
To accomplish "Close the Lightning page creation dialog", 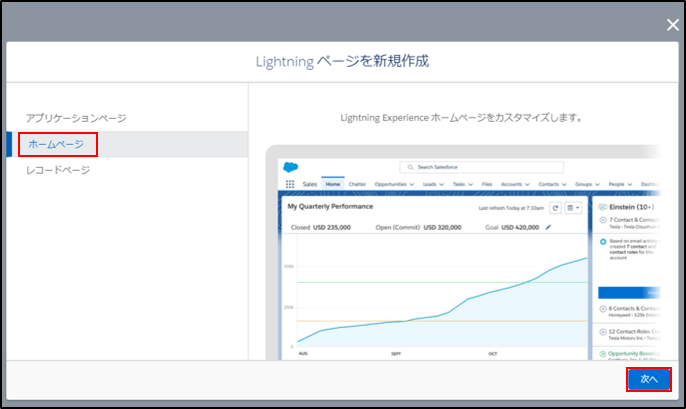I will point(672,25).
